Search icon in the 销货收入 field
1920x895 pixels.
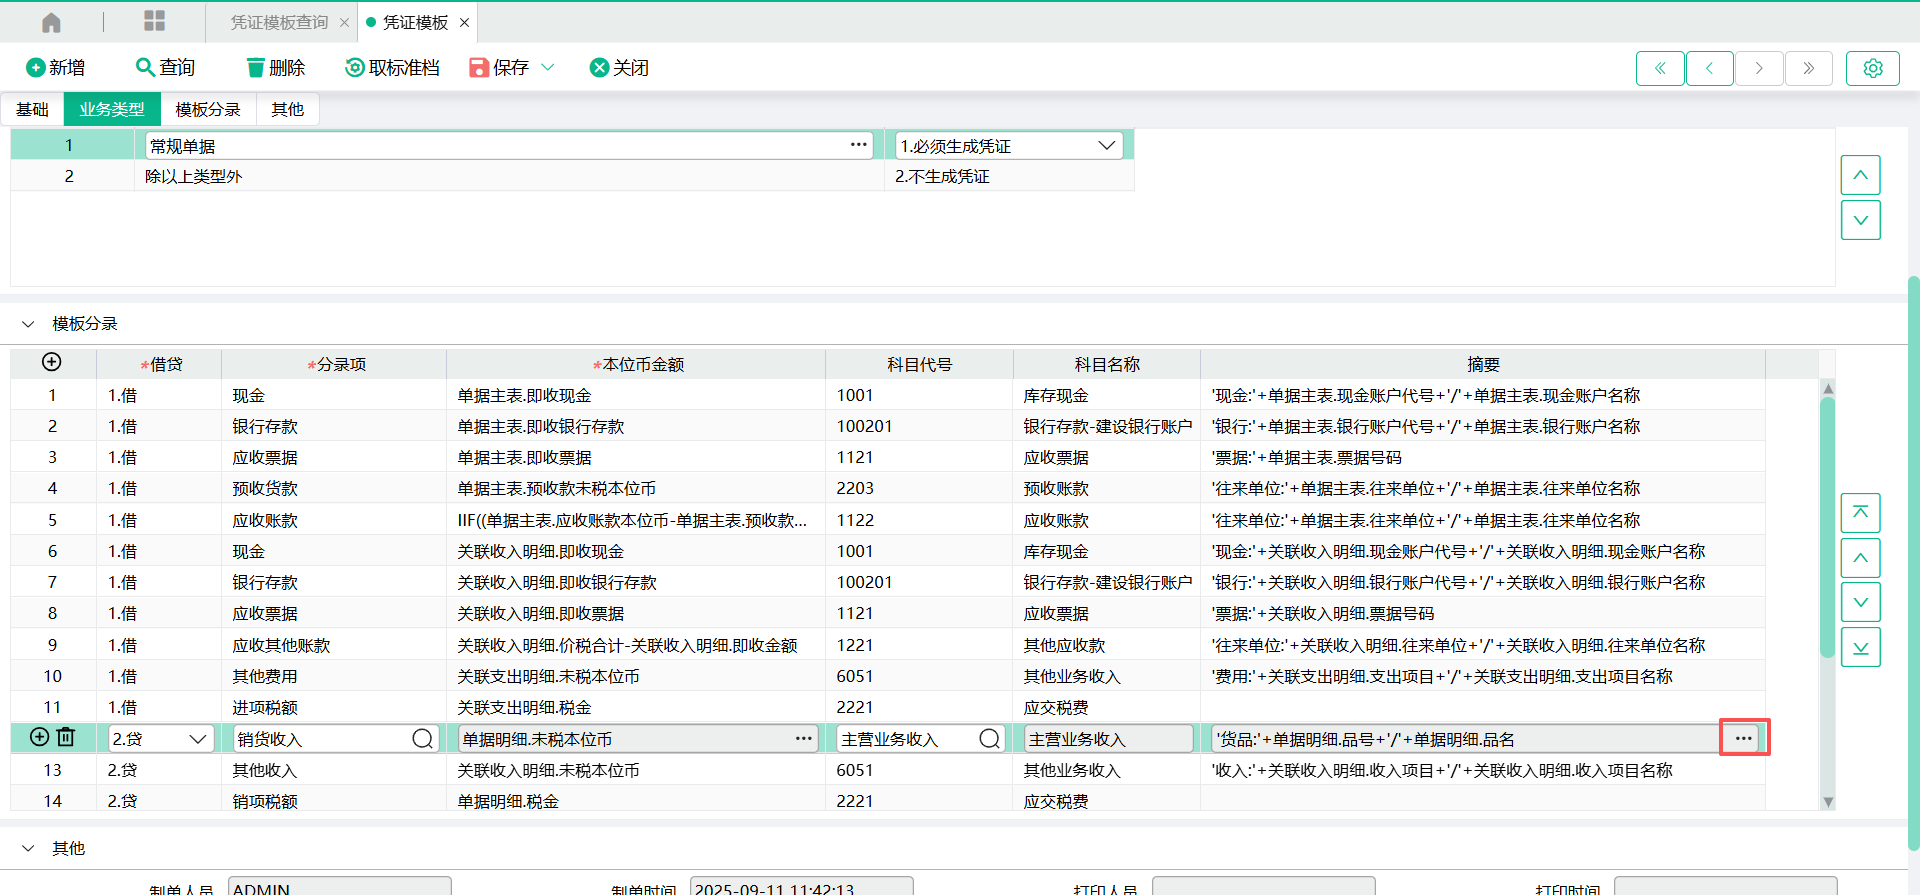[422, 739]
